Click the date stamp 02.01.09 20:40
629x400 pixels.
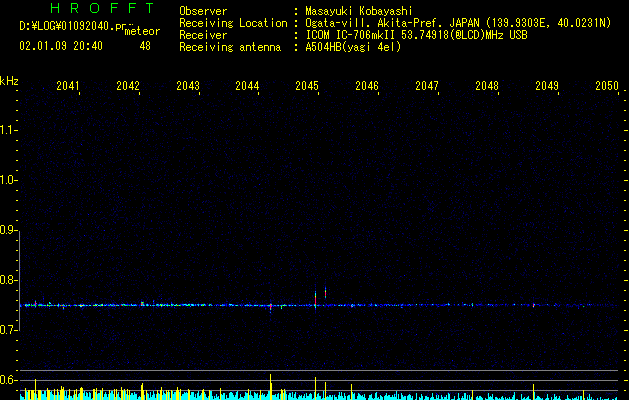[61, 46]
